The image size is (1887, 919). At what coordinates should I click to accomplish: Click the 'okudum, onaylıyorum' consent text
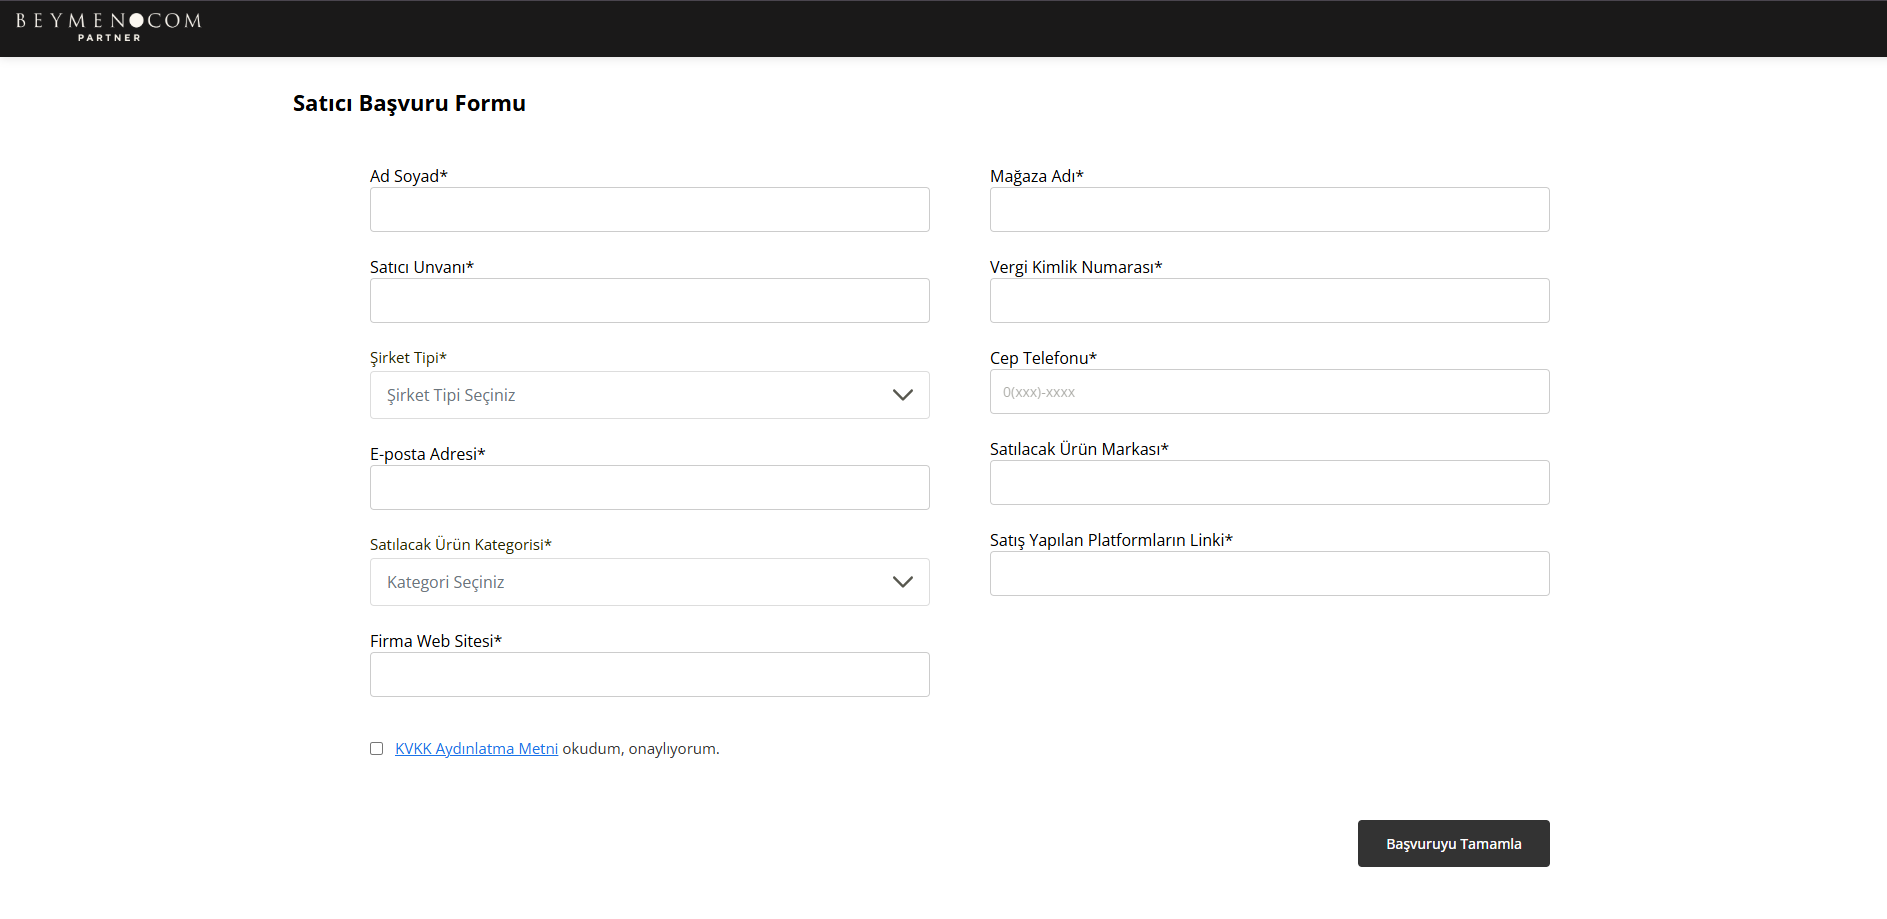click(640, 749)
